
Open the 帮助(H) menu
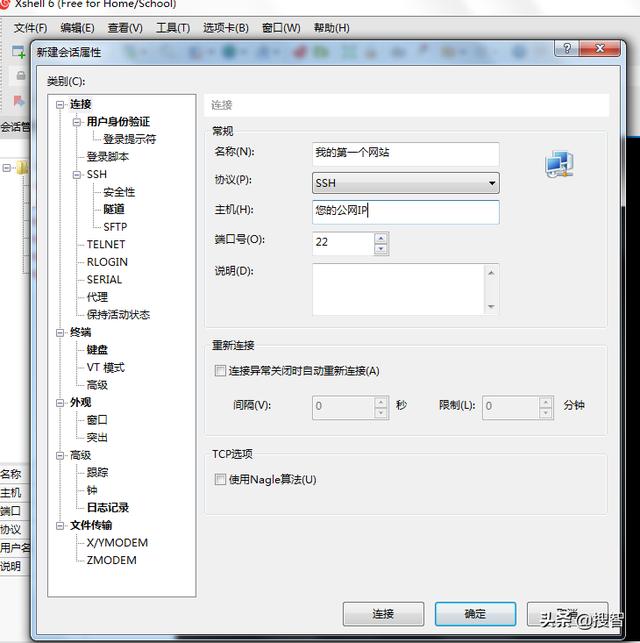pyautogui.click(x=331, y=28)
